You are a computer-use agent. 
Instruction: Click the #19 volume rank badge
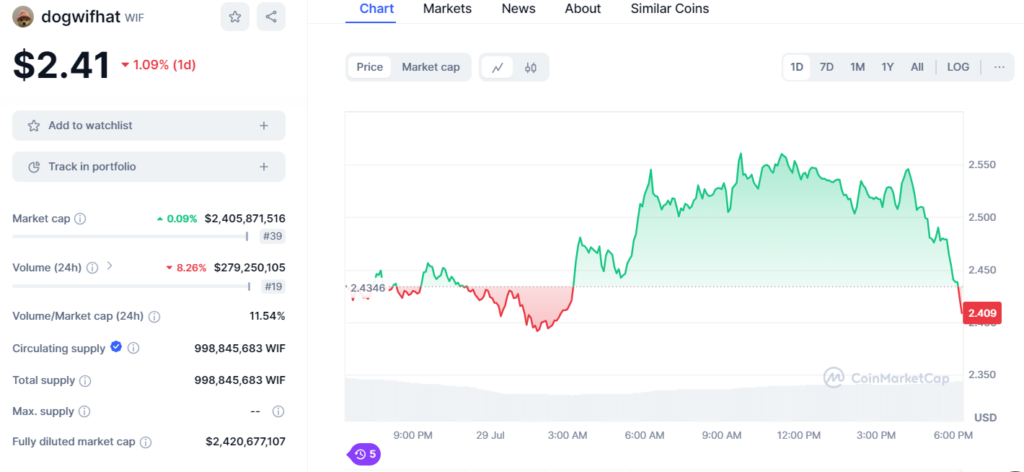tap(272, 286)
